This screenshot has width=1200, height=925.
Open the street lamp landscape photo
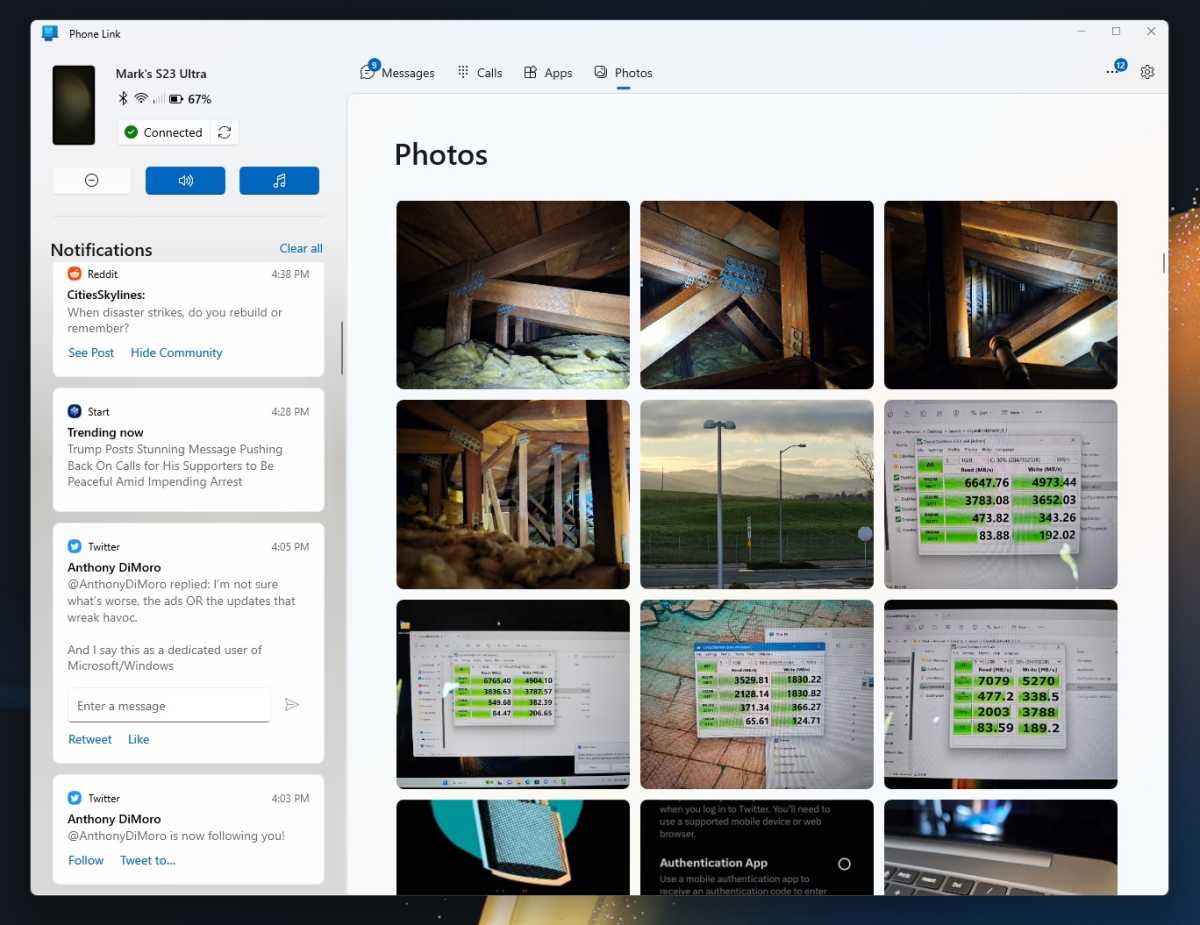tap(757, 494)
